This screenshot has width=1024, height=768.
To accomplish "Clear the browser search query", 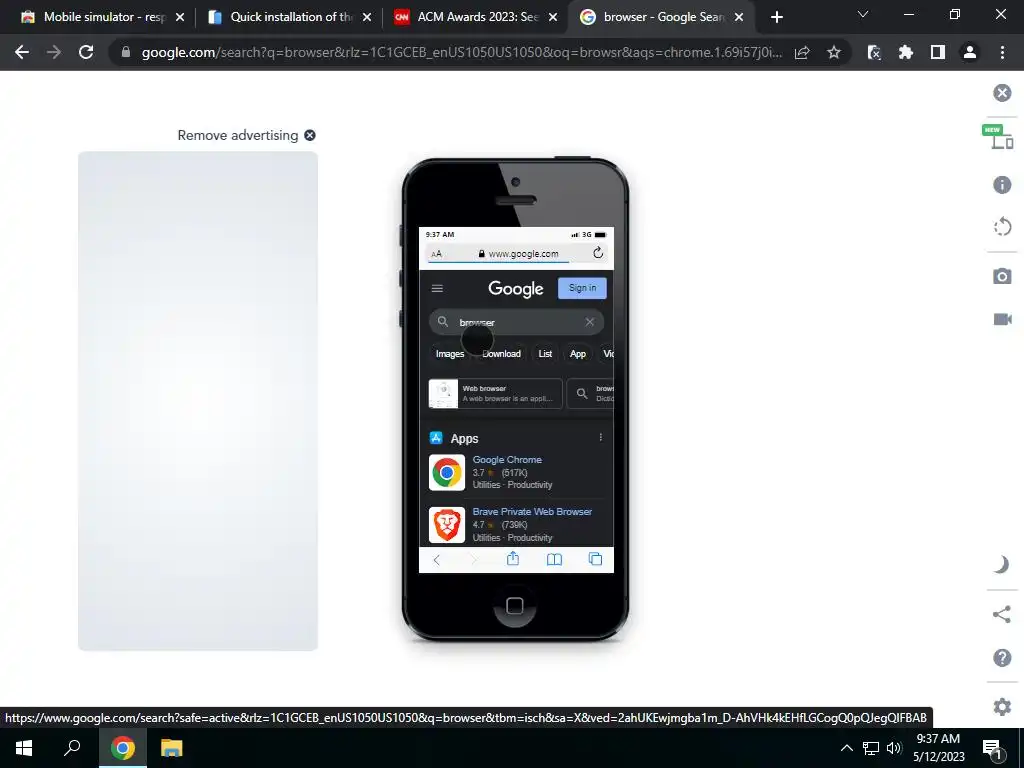I will (590, 322).
